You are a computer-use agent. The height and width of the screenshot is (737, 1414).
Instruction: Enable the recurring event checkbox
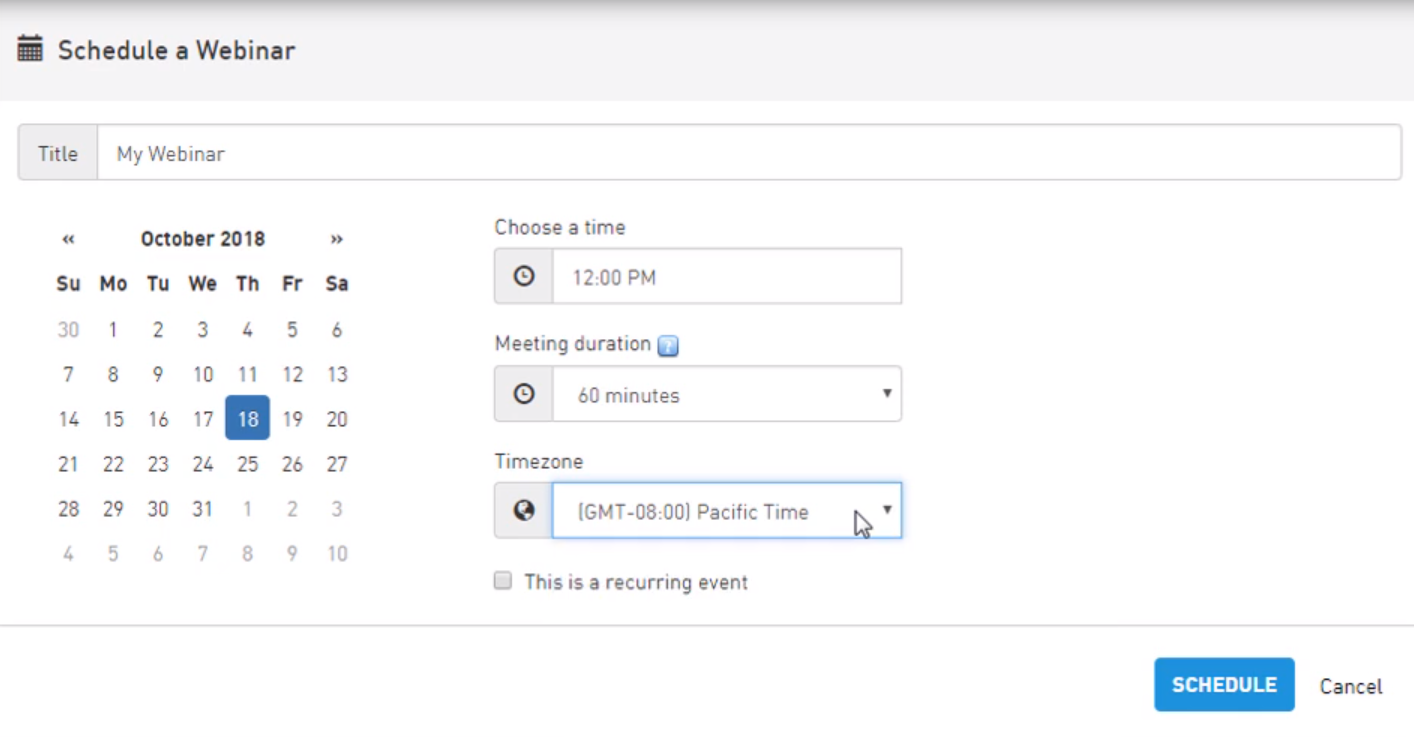pyautogui.click(x=503, y=581)
